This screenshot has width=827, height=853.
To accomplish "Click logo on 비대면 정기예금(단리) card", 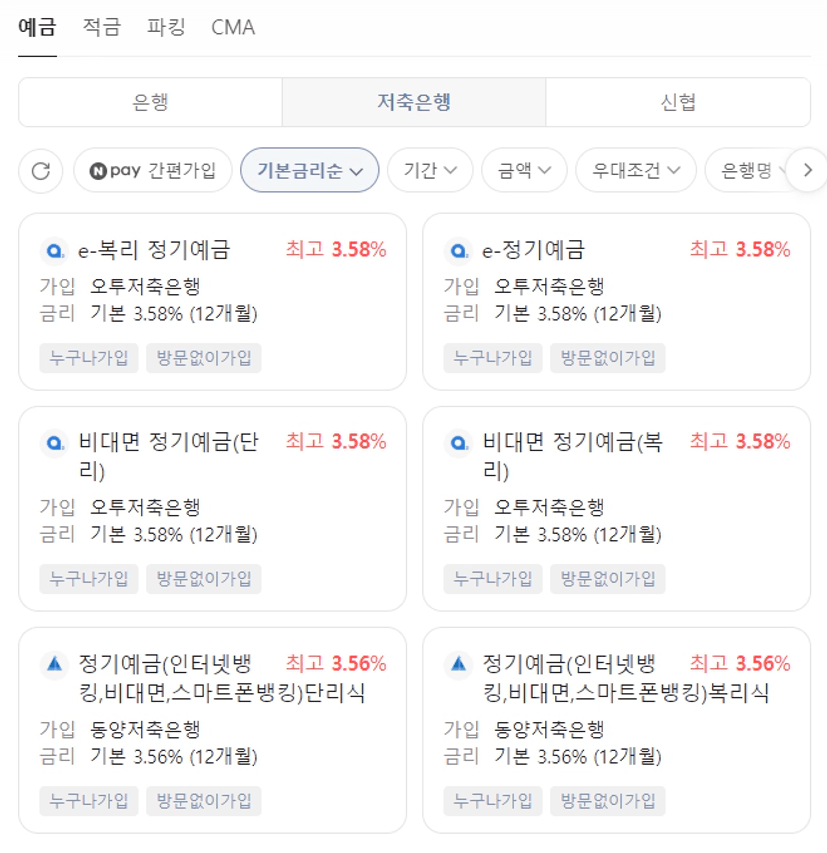I will tap(54, 442).
